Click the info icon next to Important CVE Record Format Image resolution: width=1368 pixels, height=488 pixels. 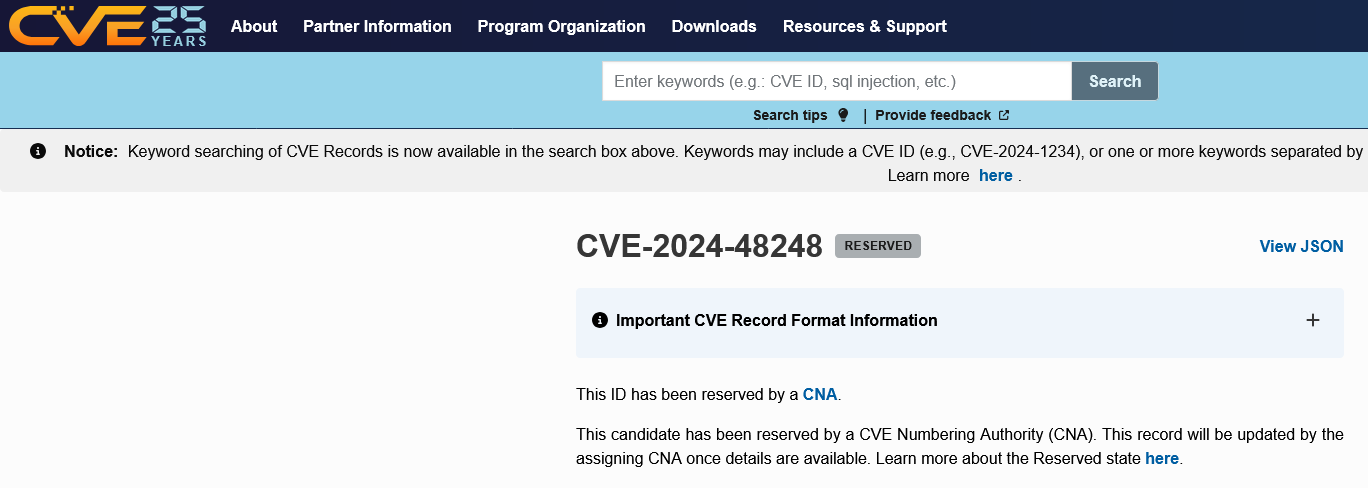click(x=600, y=320)
